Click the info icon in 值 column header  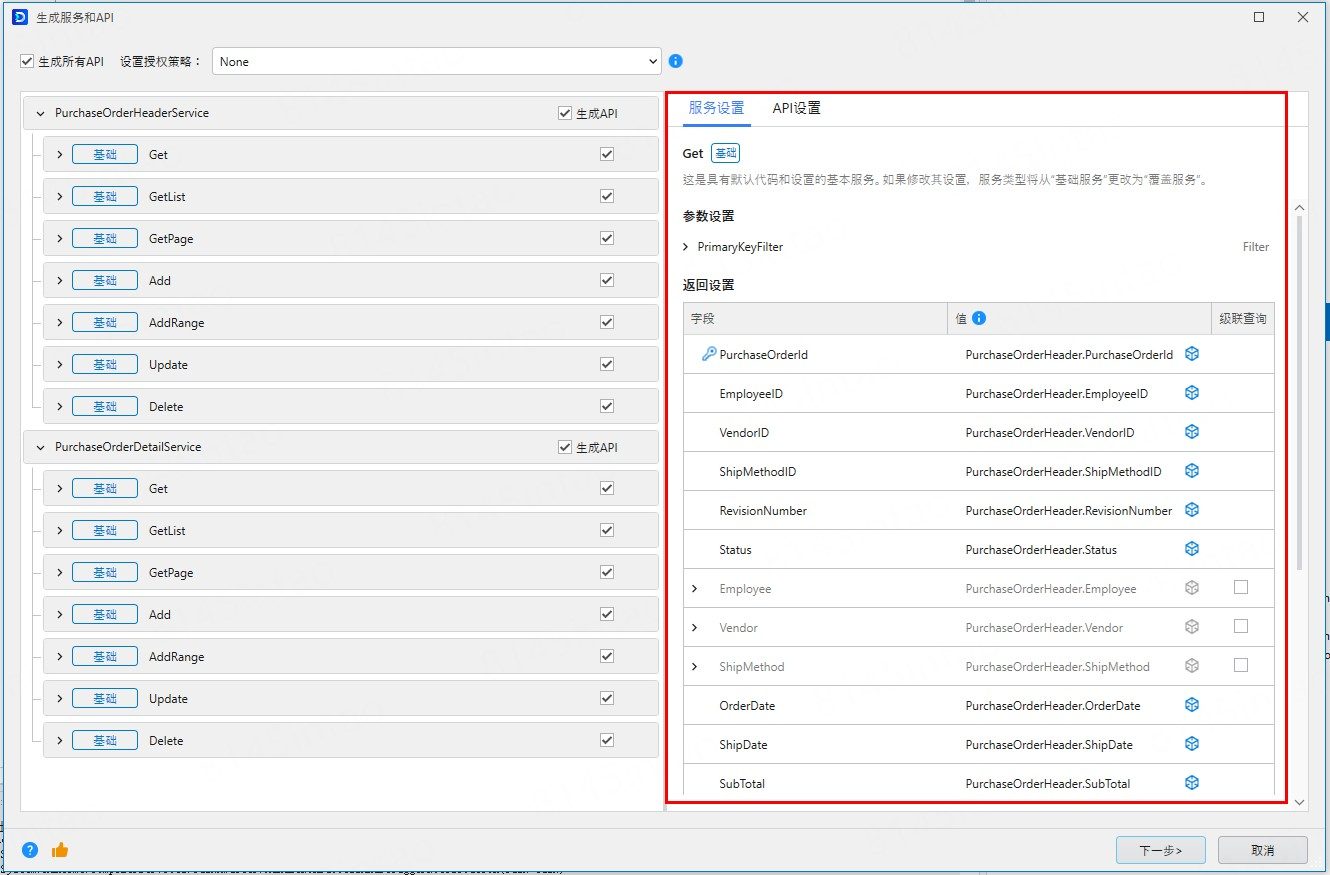(979, 318)
